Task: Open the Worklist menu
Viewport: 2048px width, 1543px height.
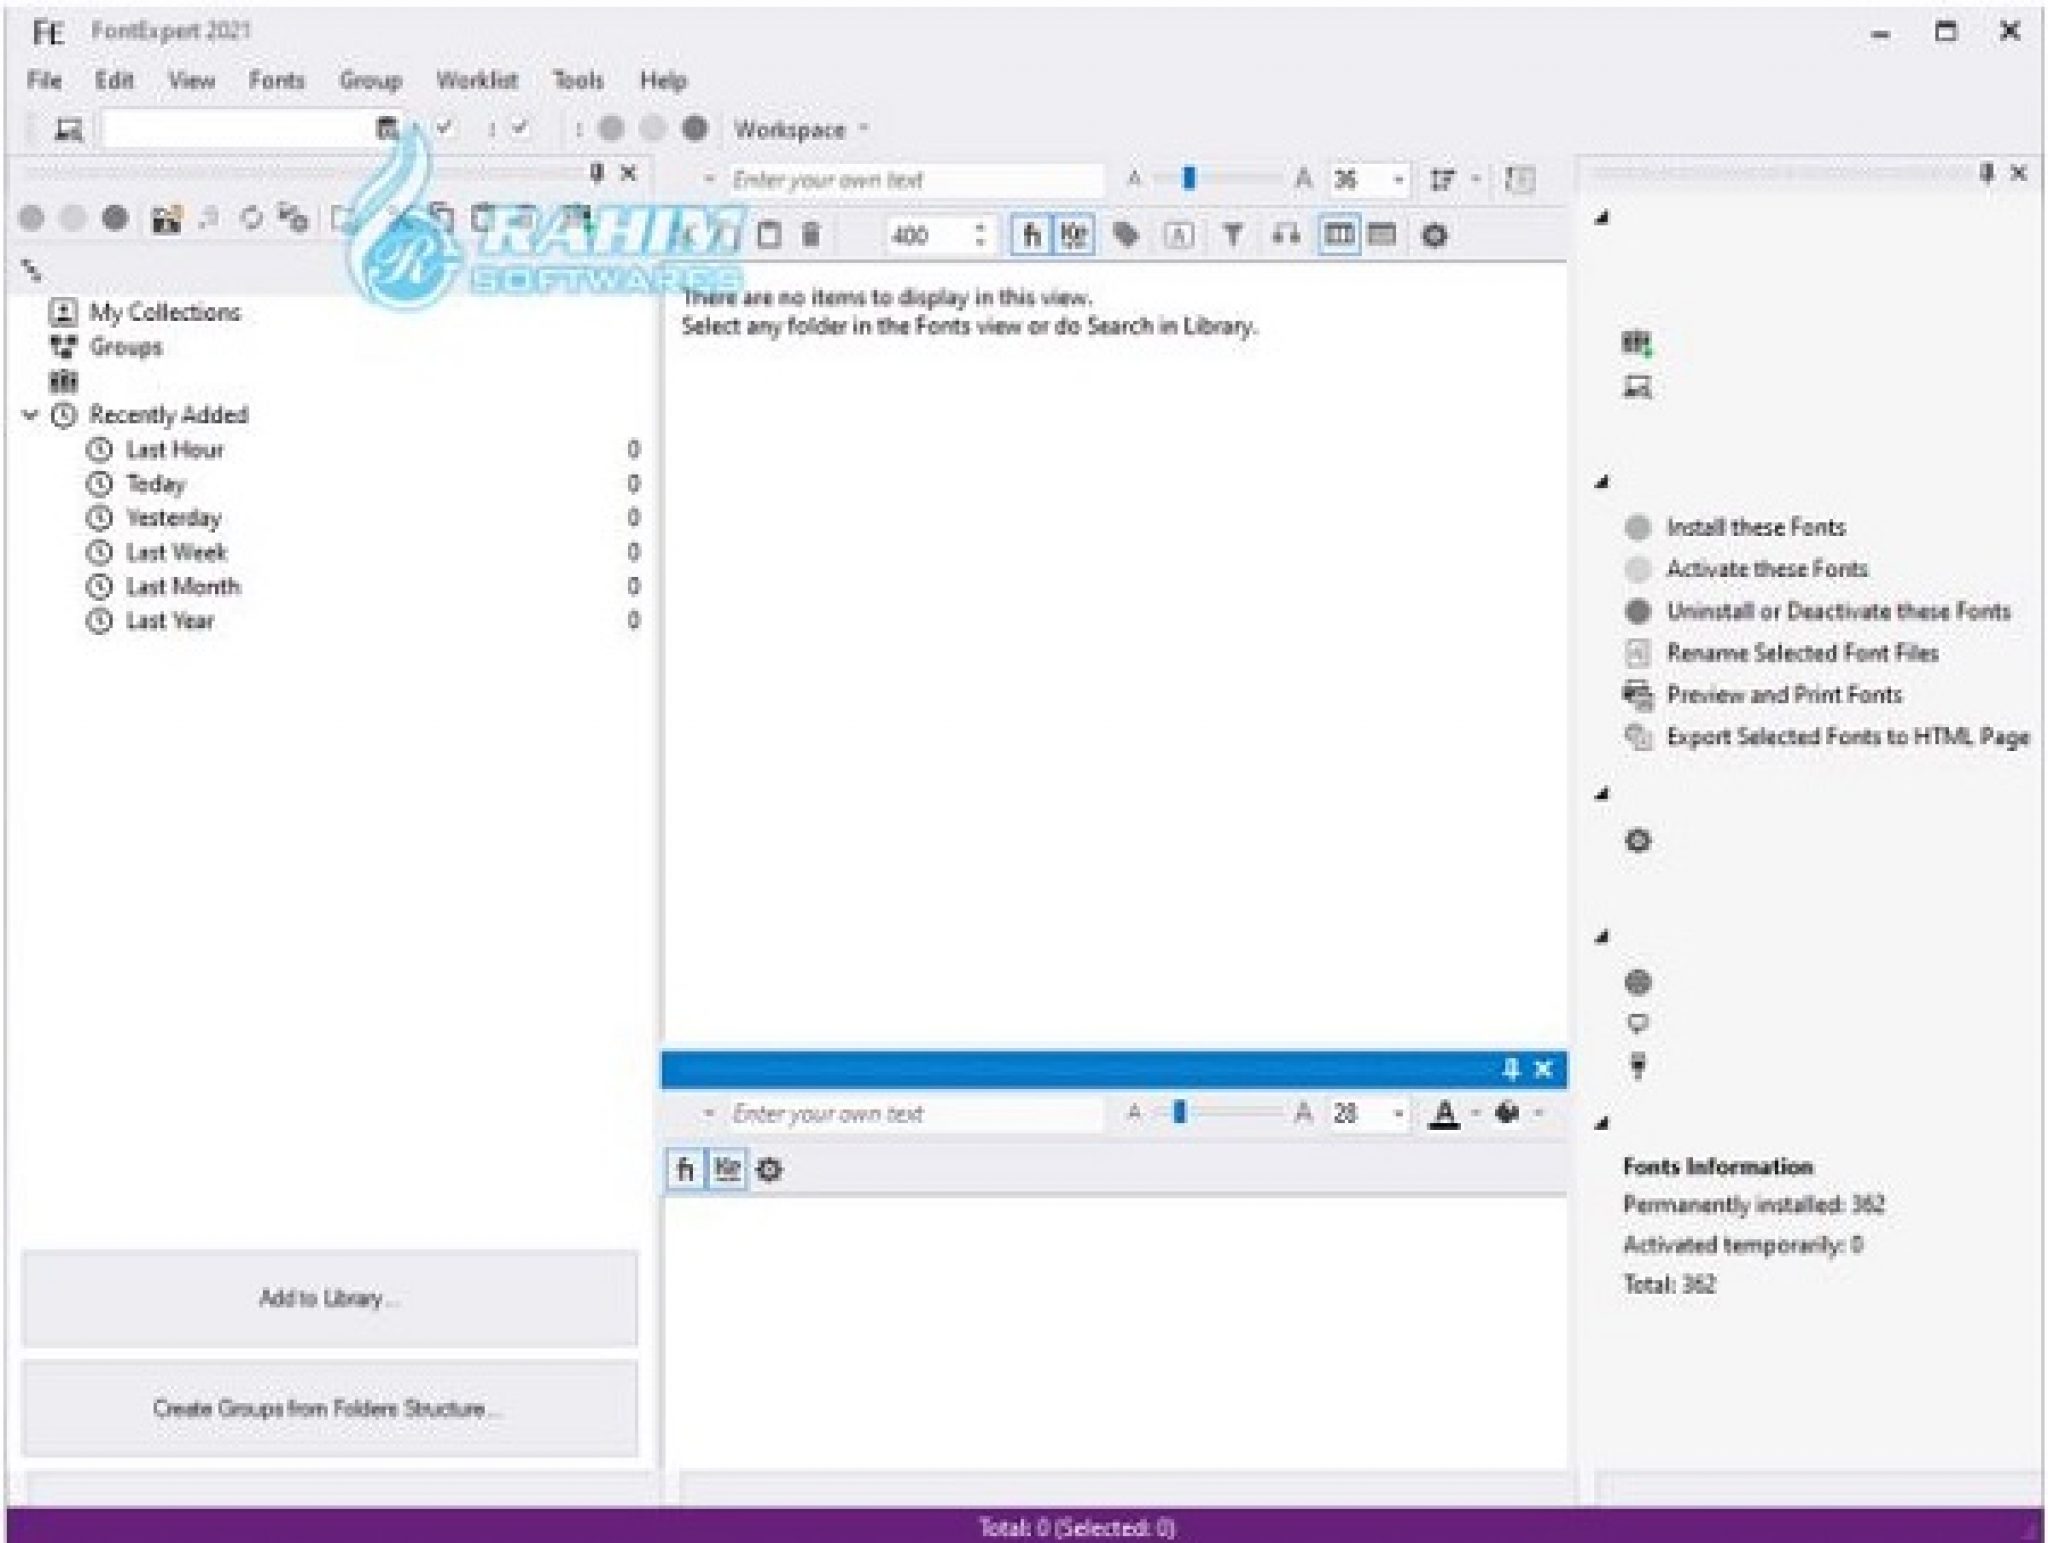Action: coord(478,81)
